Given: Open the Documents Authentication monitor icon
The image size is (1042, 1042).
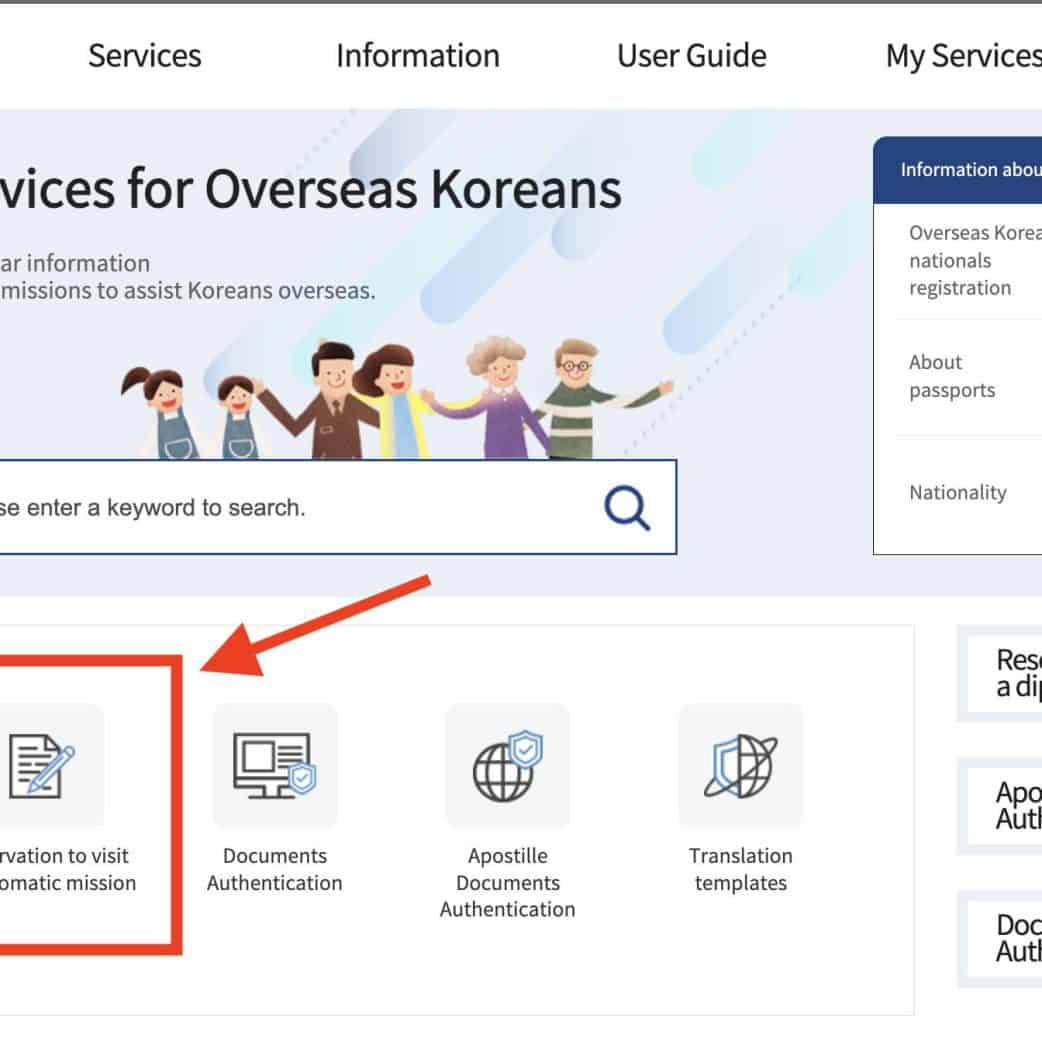Looking at the screenshot, I should tap(275, 765).
